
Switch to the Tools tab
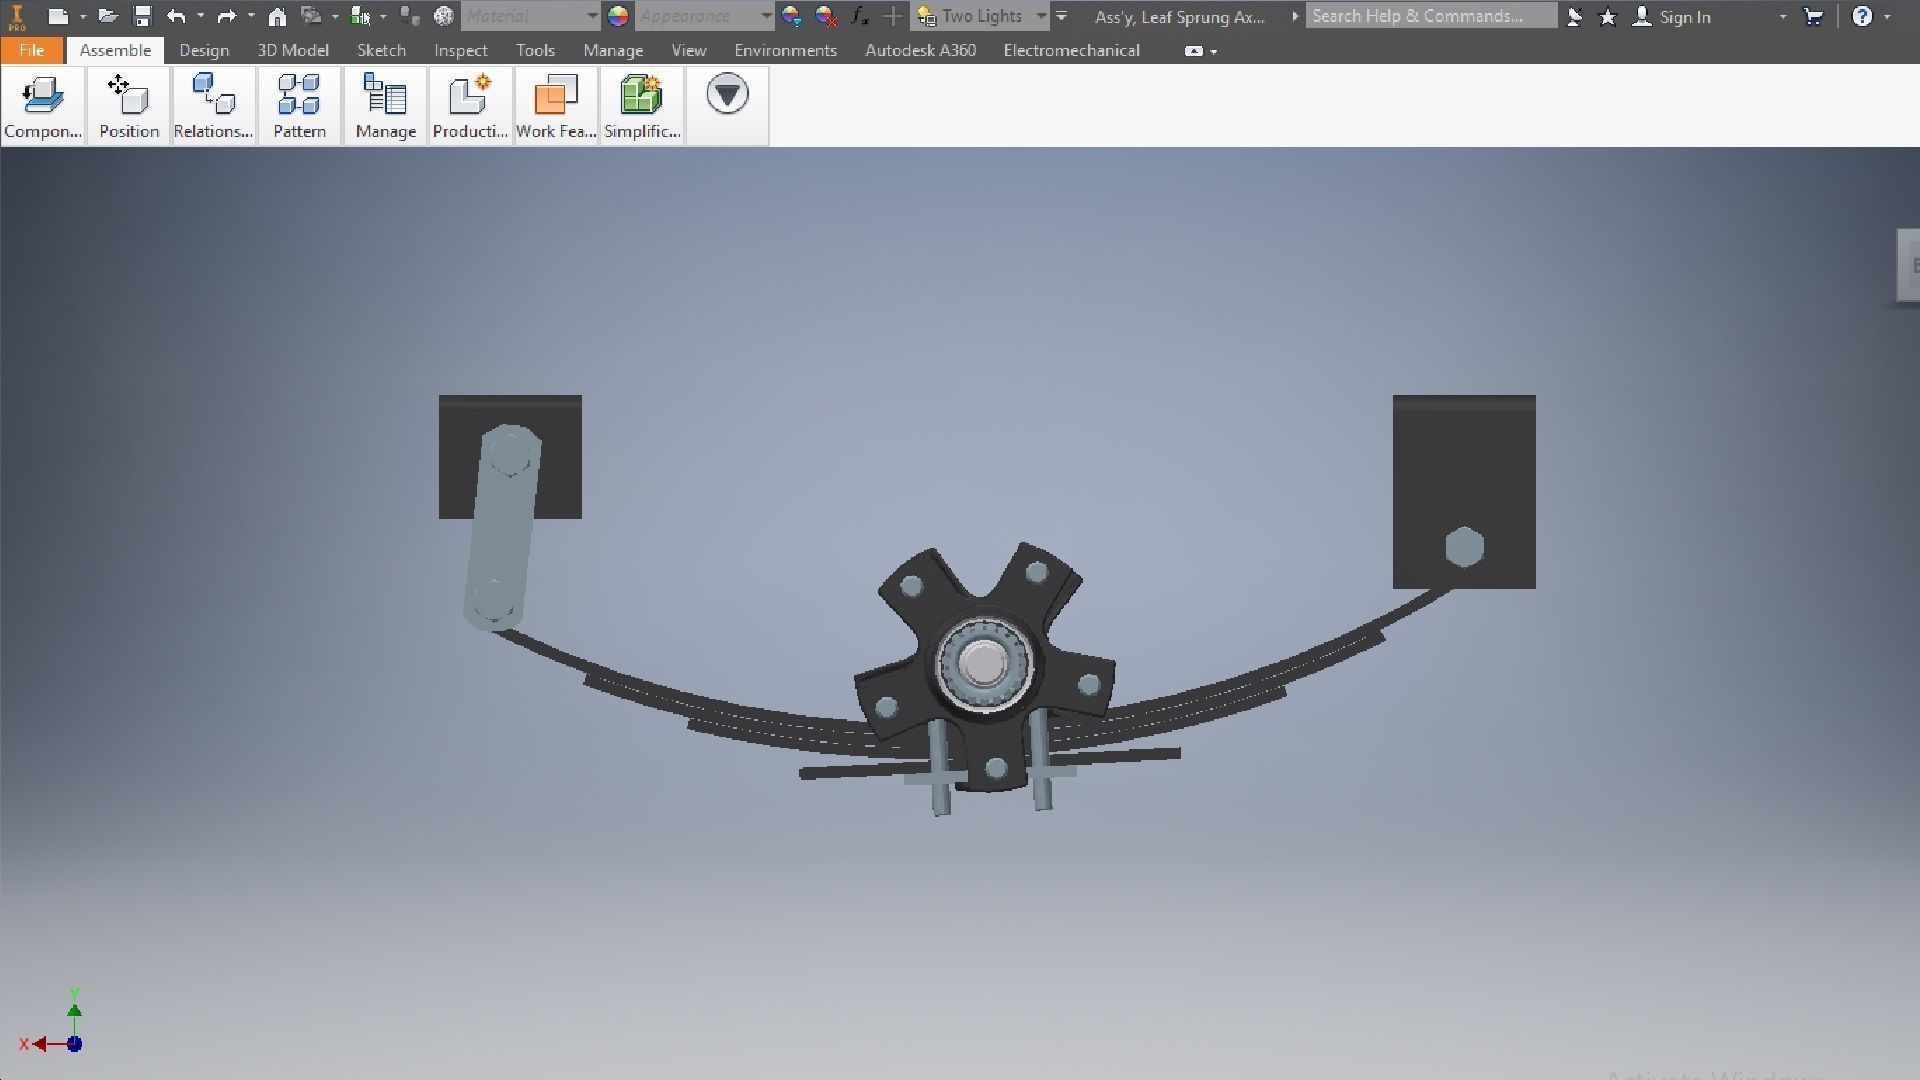coord(535,50)
